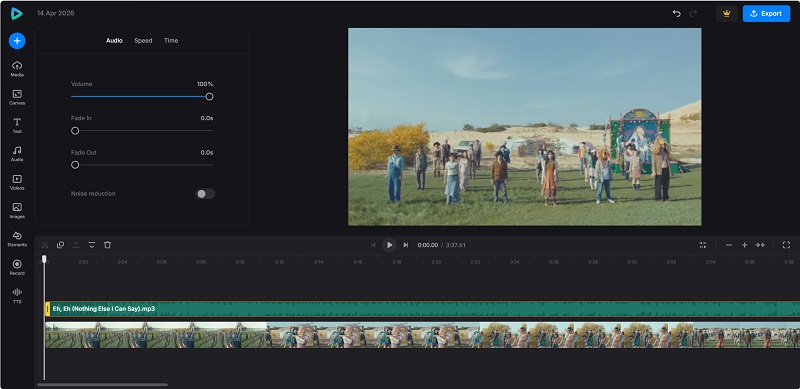Play the video preview
800x389 pixels.
click(389, 245)
